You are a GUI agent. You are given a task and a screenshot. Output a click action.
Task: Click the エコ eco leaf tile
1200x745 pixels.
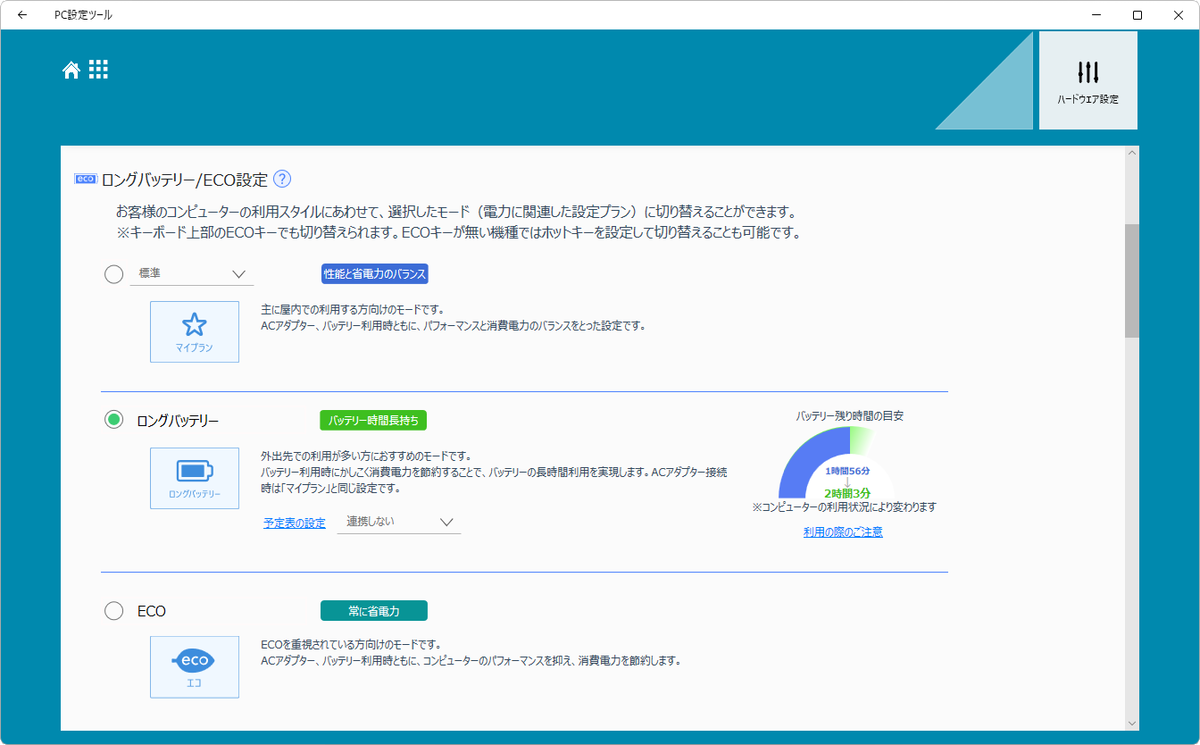pyautogui.click(x=194, y=667)
